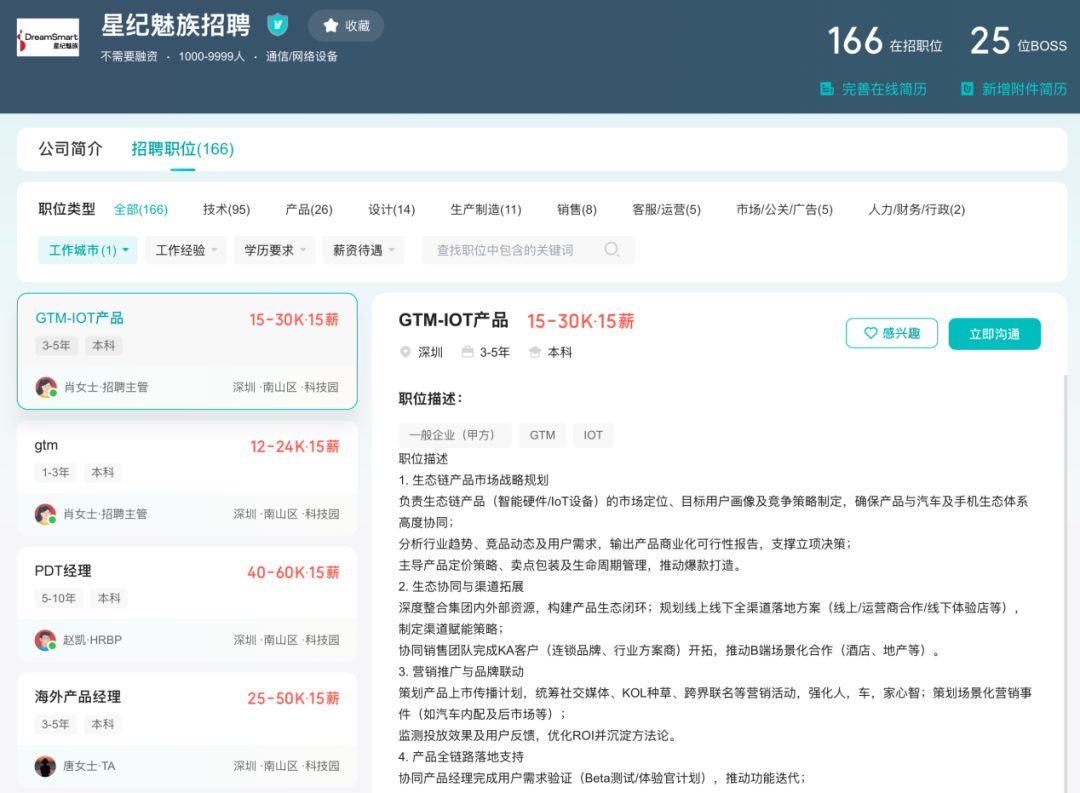Image resolution: width=1080 pixels, height=793 pixels.
Task: Click 唐女士 TA recruiter avatar
Action: tap(45, 766)
